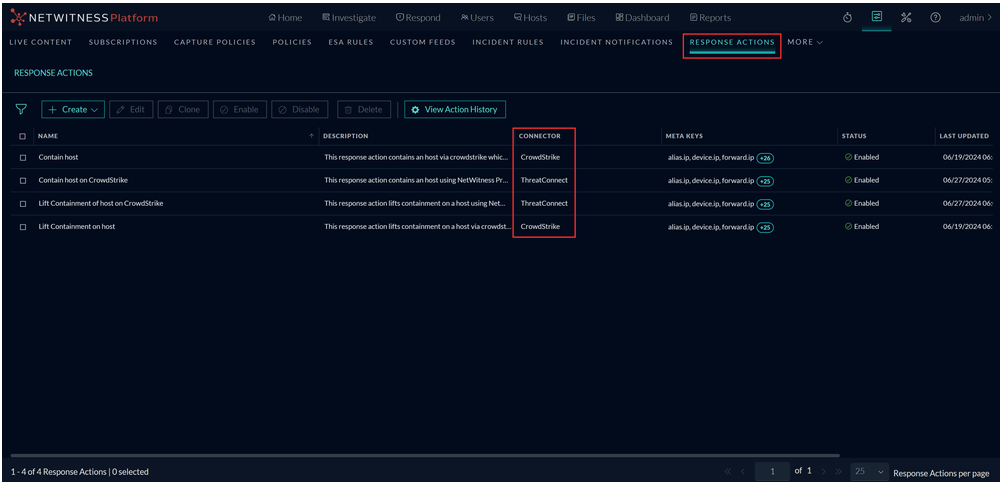Sort by Connector column header
The image size is (1002, 482).
540,136
